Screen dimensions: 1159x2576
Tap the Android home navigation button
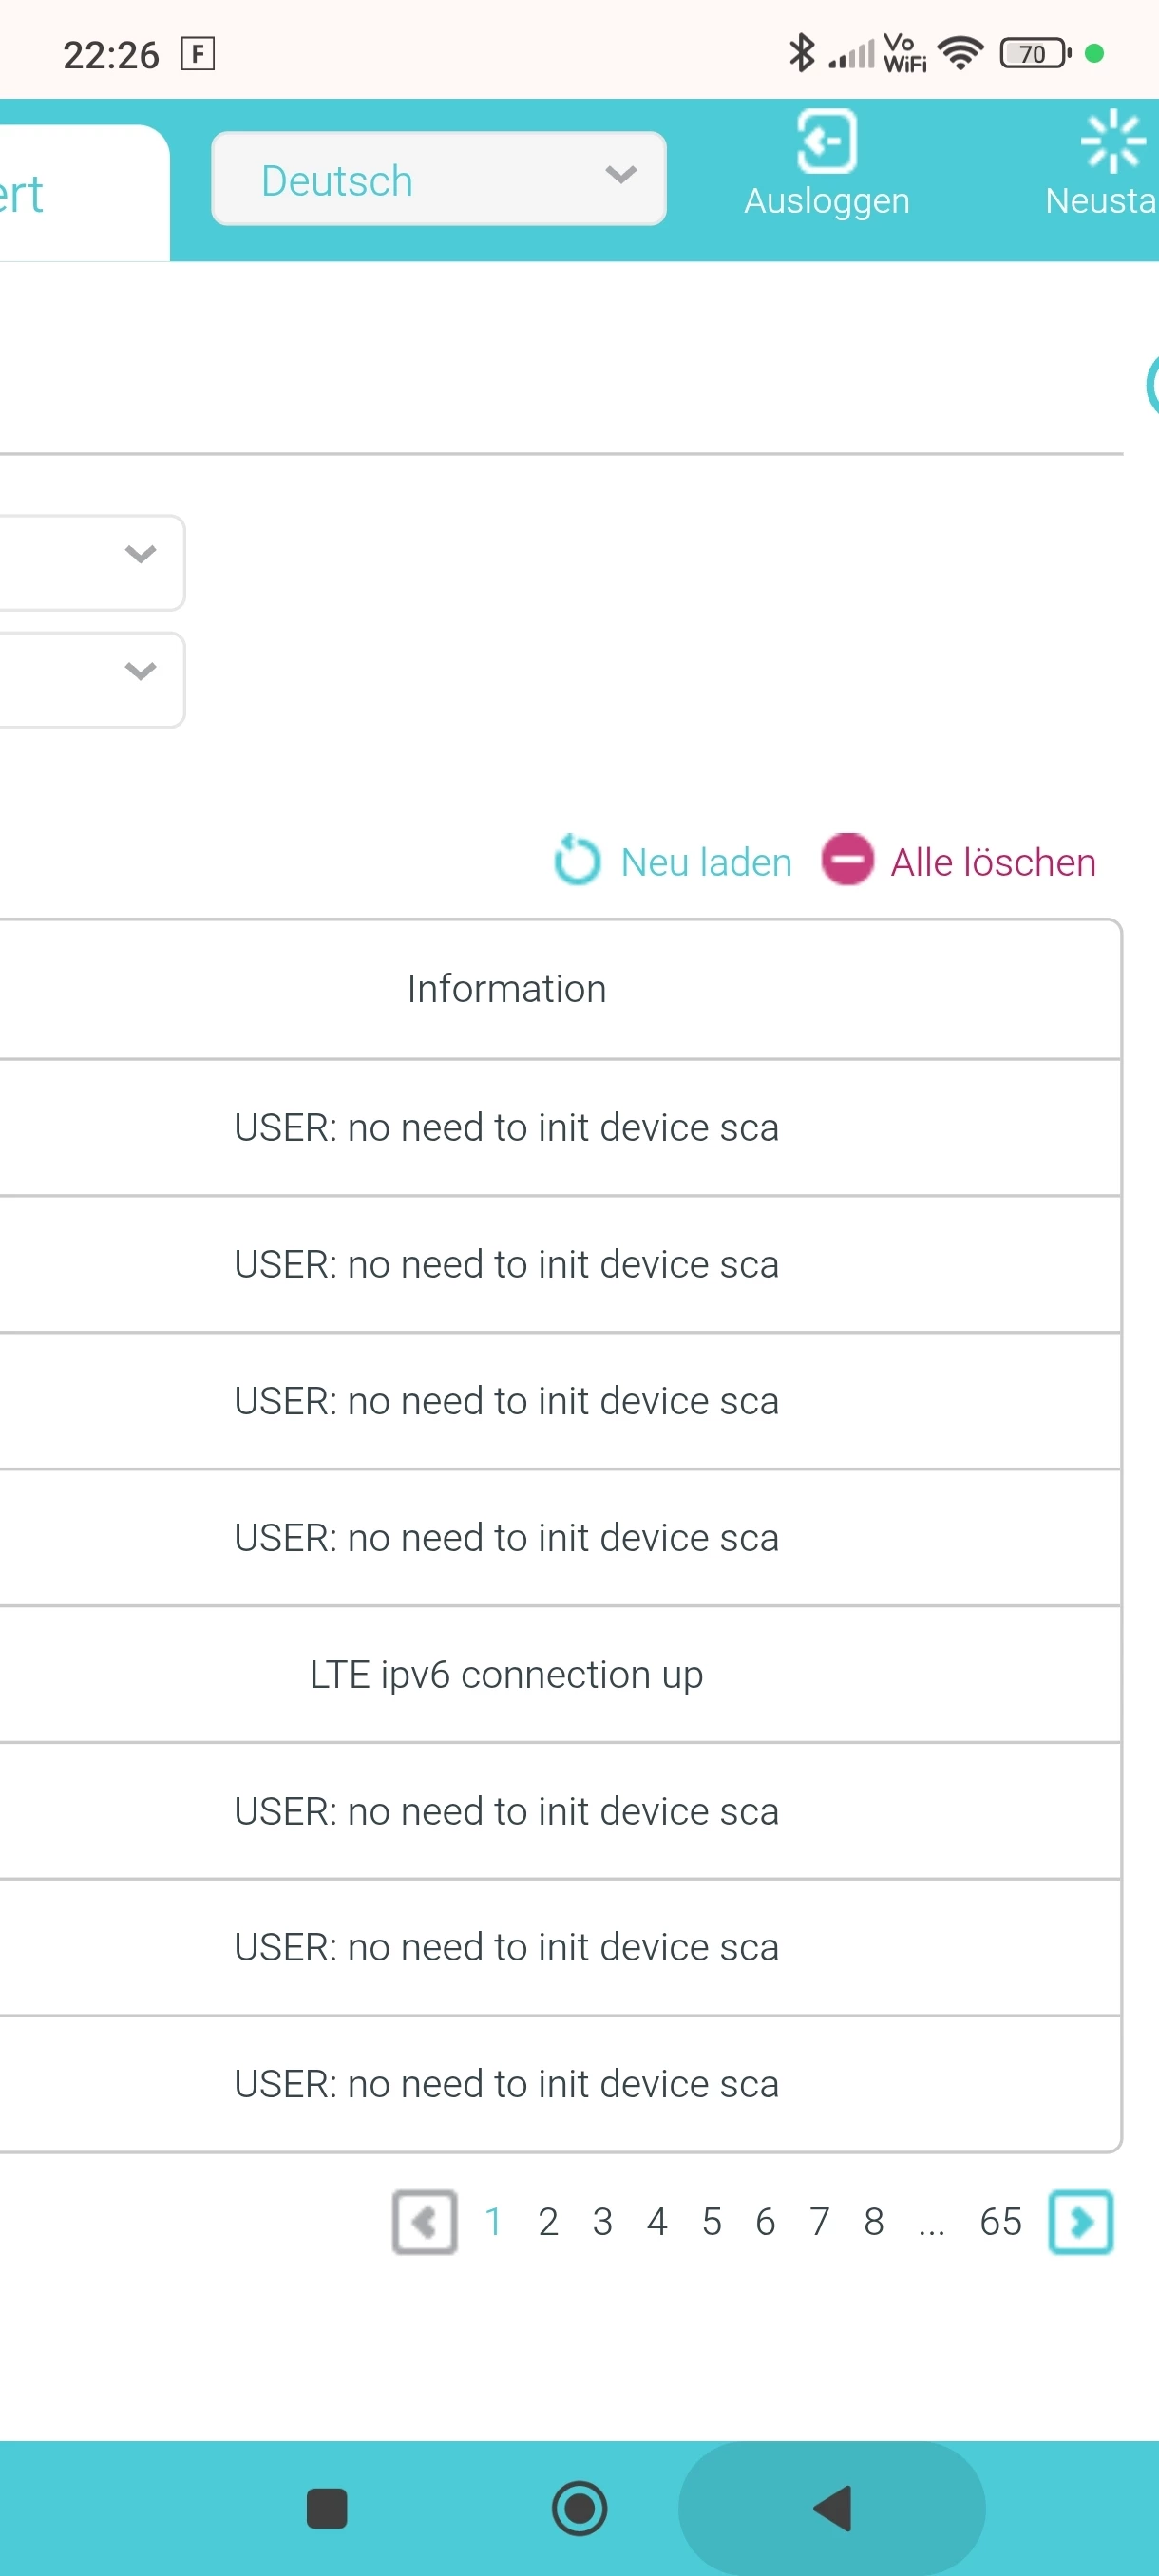(579, 2508)
